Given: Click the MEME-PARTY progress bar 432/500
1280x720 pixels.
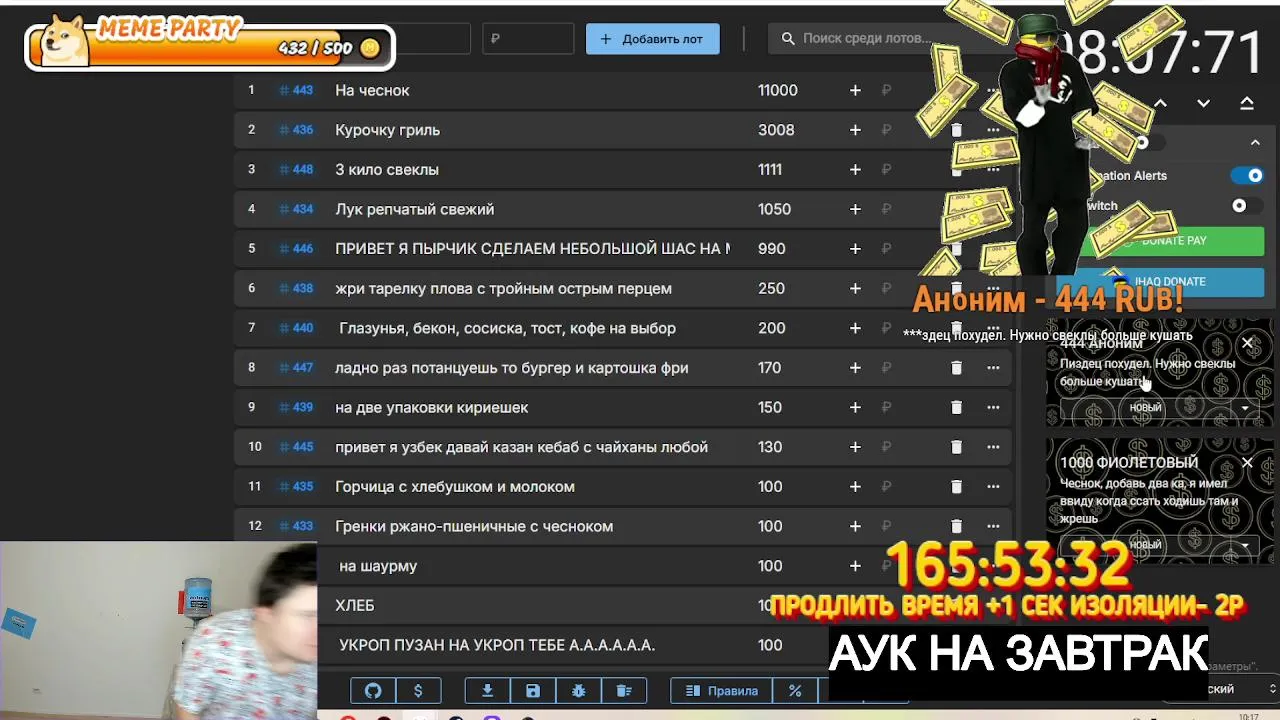Looking at the screenshot, I should 210,47.
